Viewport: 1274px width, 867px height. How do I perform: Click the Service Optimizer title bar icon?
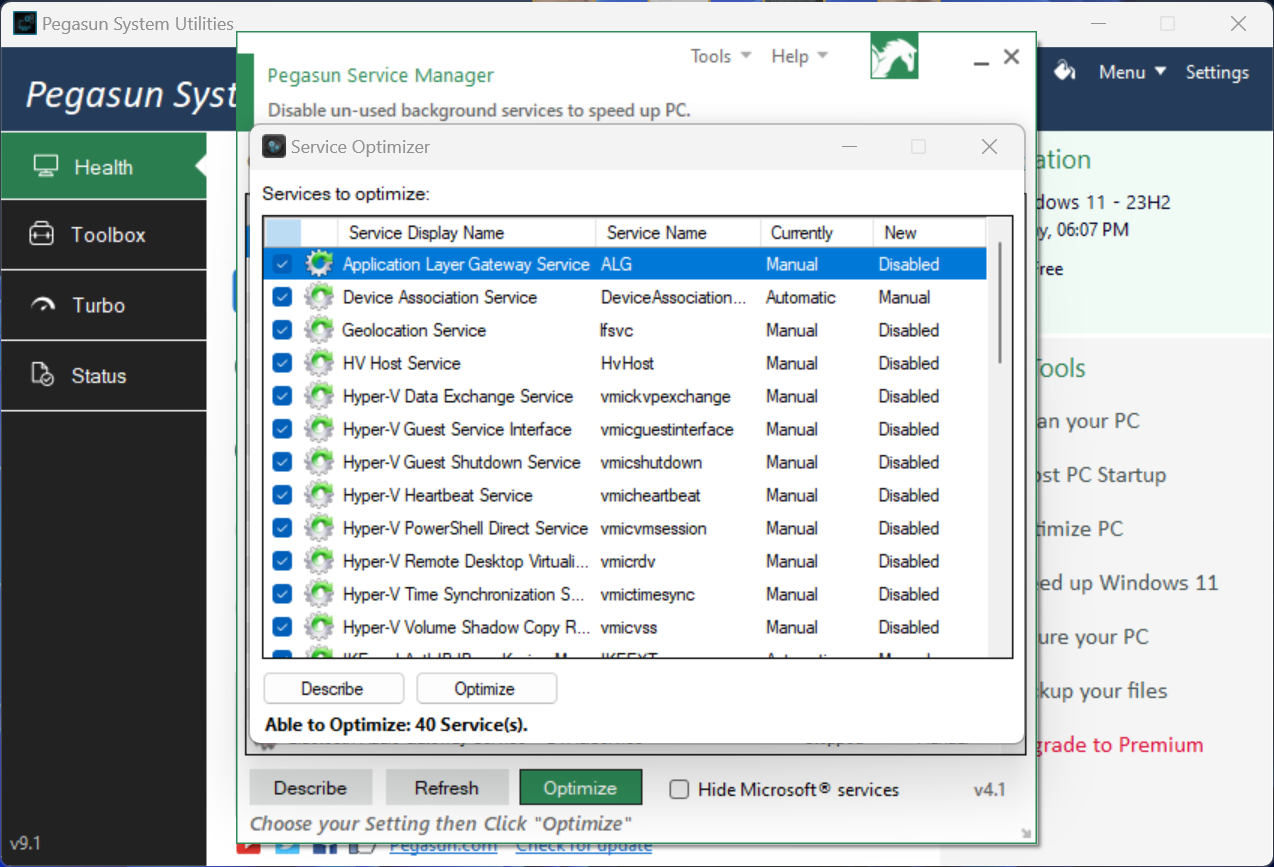[274, 146]
